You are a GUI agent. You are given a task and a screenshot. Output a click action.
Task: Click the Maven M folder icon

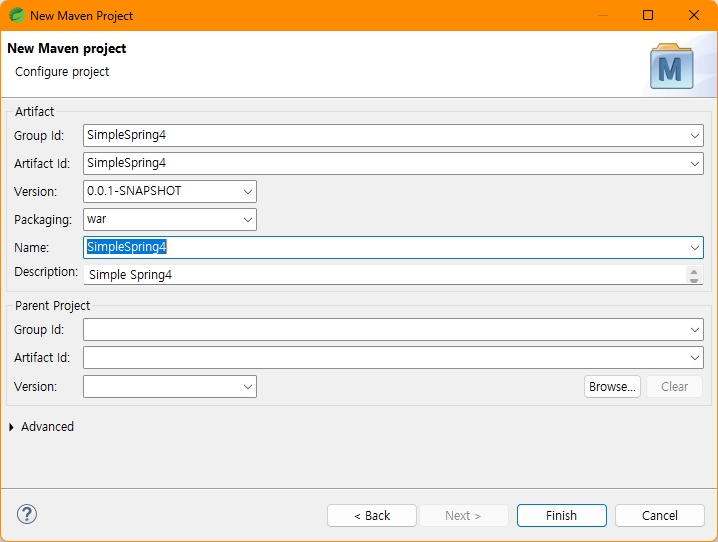coord(671,66)
